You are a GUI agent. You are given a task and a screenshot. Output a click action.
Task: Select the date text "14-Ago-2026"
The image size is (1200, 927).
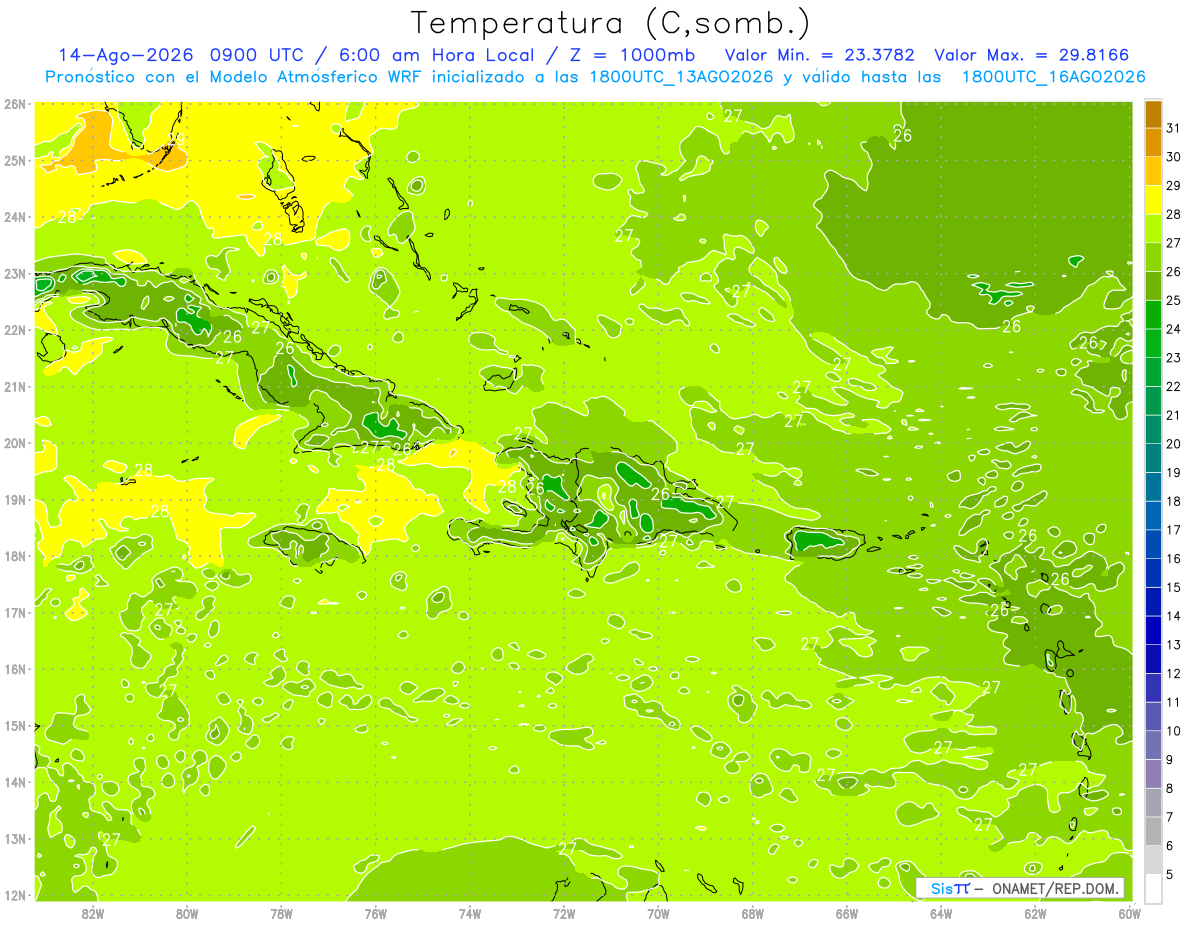(x=125, y=55)
